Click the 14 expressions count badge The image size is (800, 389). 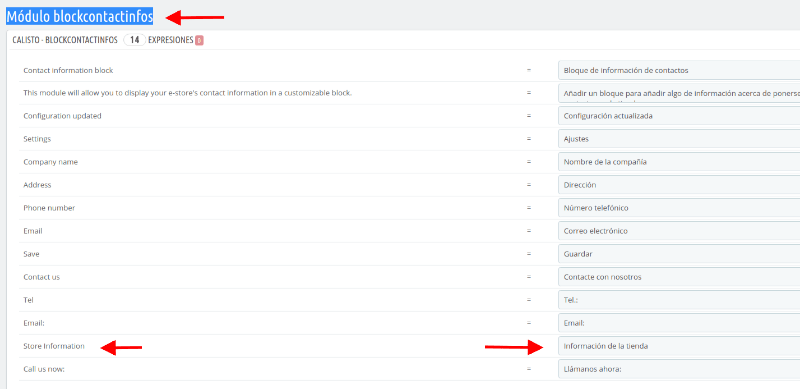pyautogui.click(x=135, y=40)
